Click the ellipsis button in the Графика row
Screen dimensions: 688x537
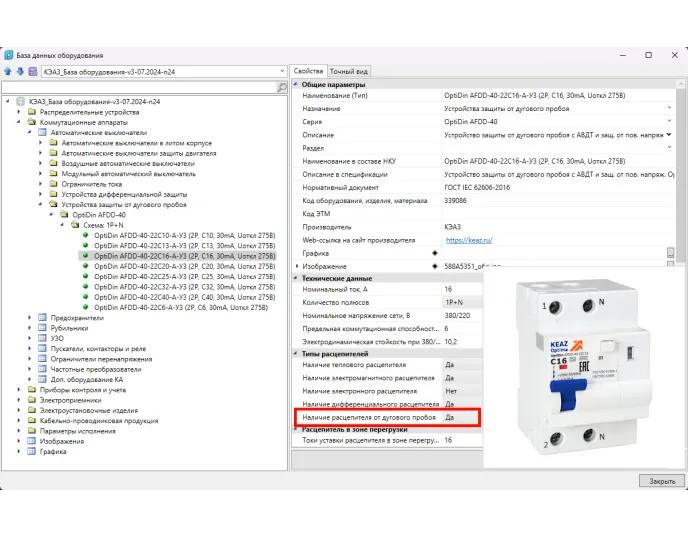(x=671, y=253)
